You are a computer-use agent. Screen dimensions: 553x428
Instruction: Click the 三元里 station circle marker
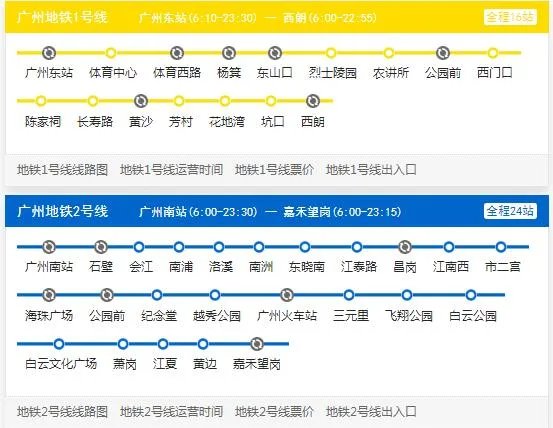pos(349,295)
